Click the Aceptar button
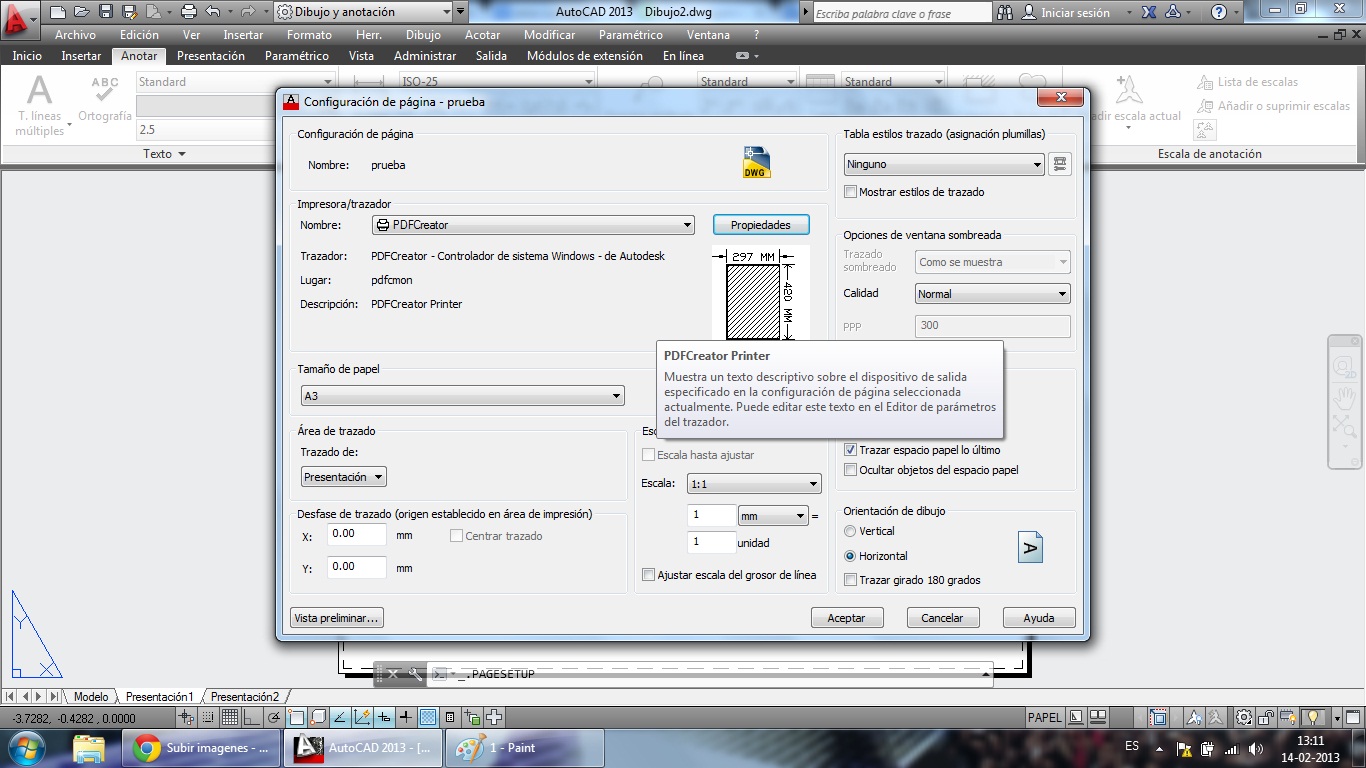The image size is (1366, 768). coord(846,618)
